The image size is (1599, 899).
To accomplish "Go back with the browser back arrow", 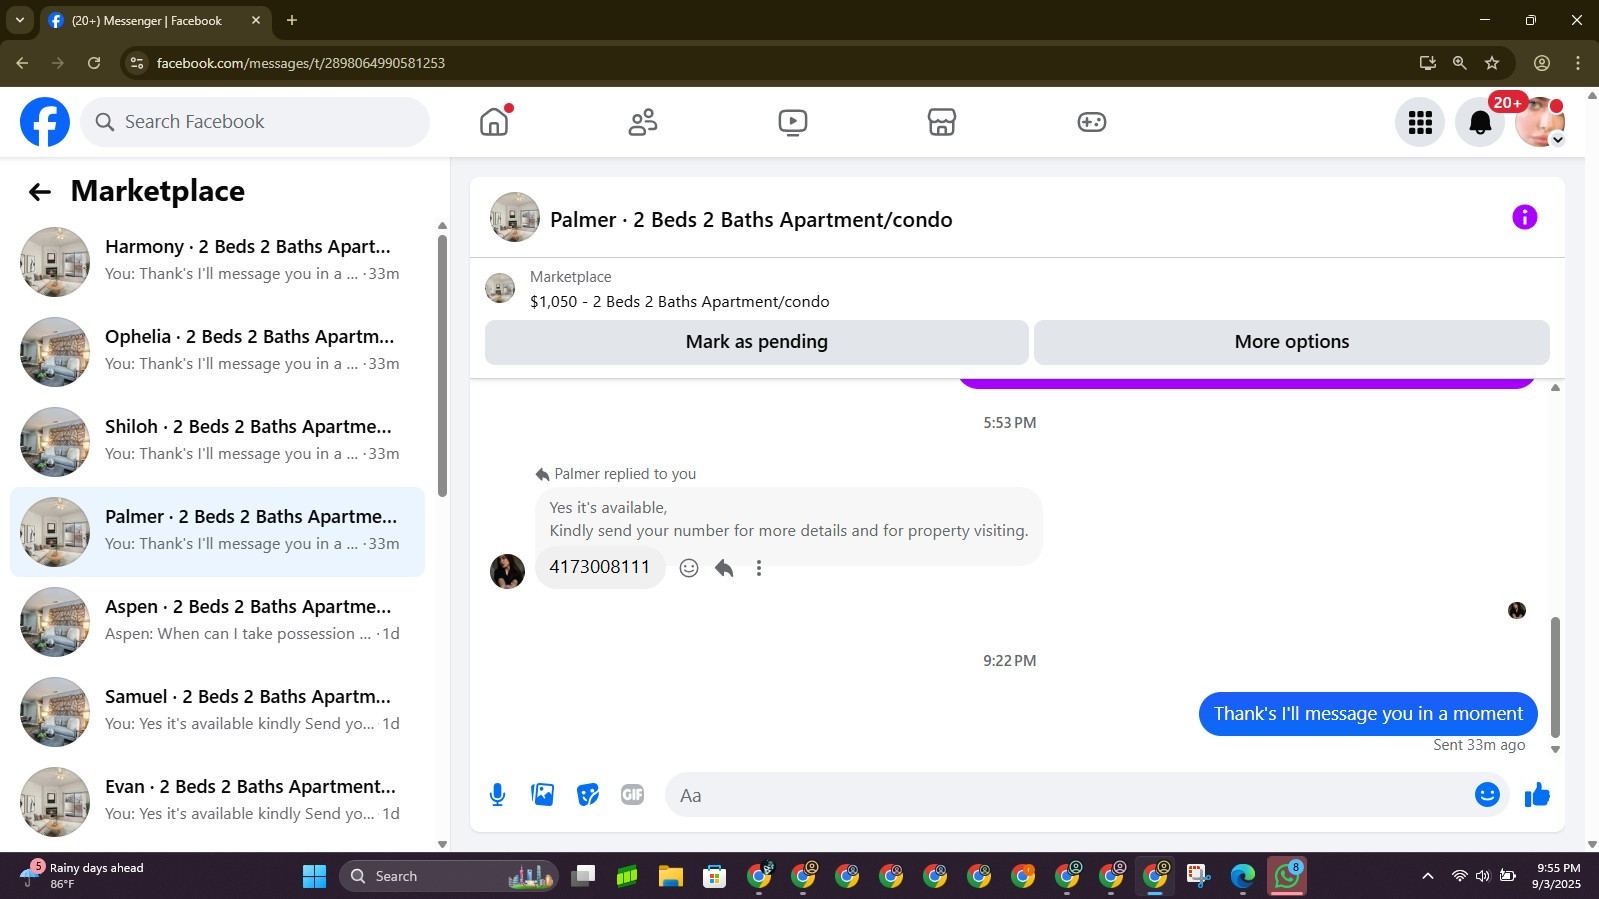I will point(22,63).
